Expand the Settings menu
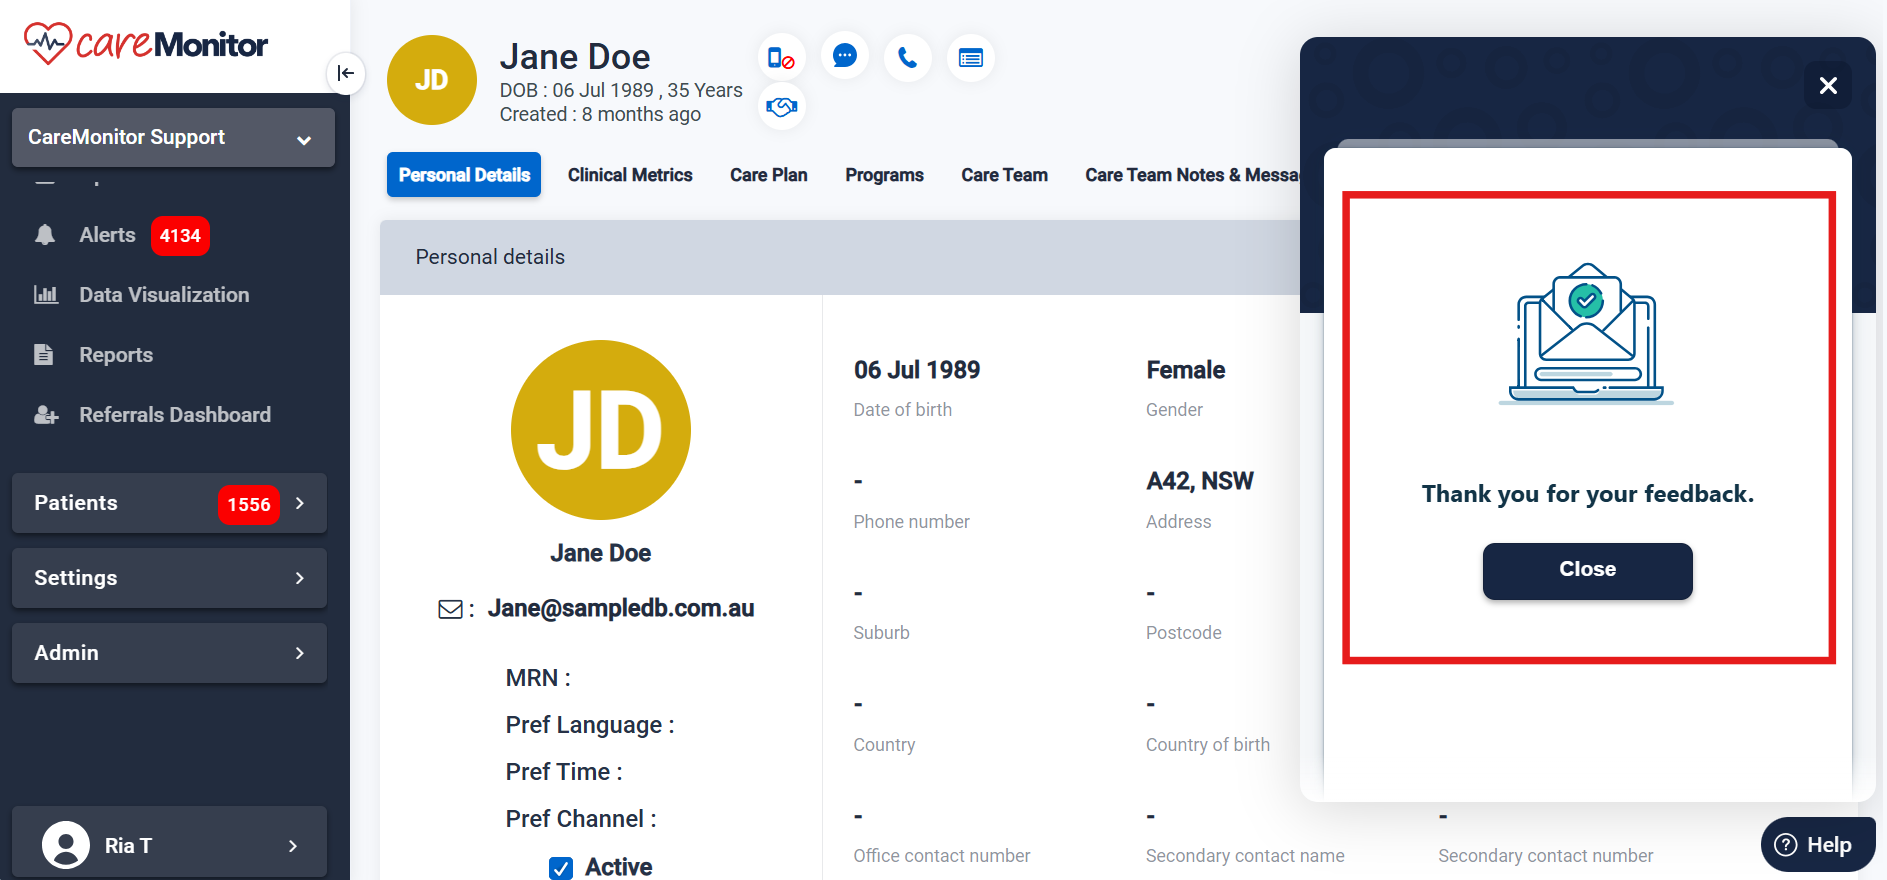 [x=169, y=578]
